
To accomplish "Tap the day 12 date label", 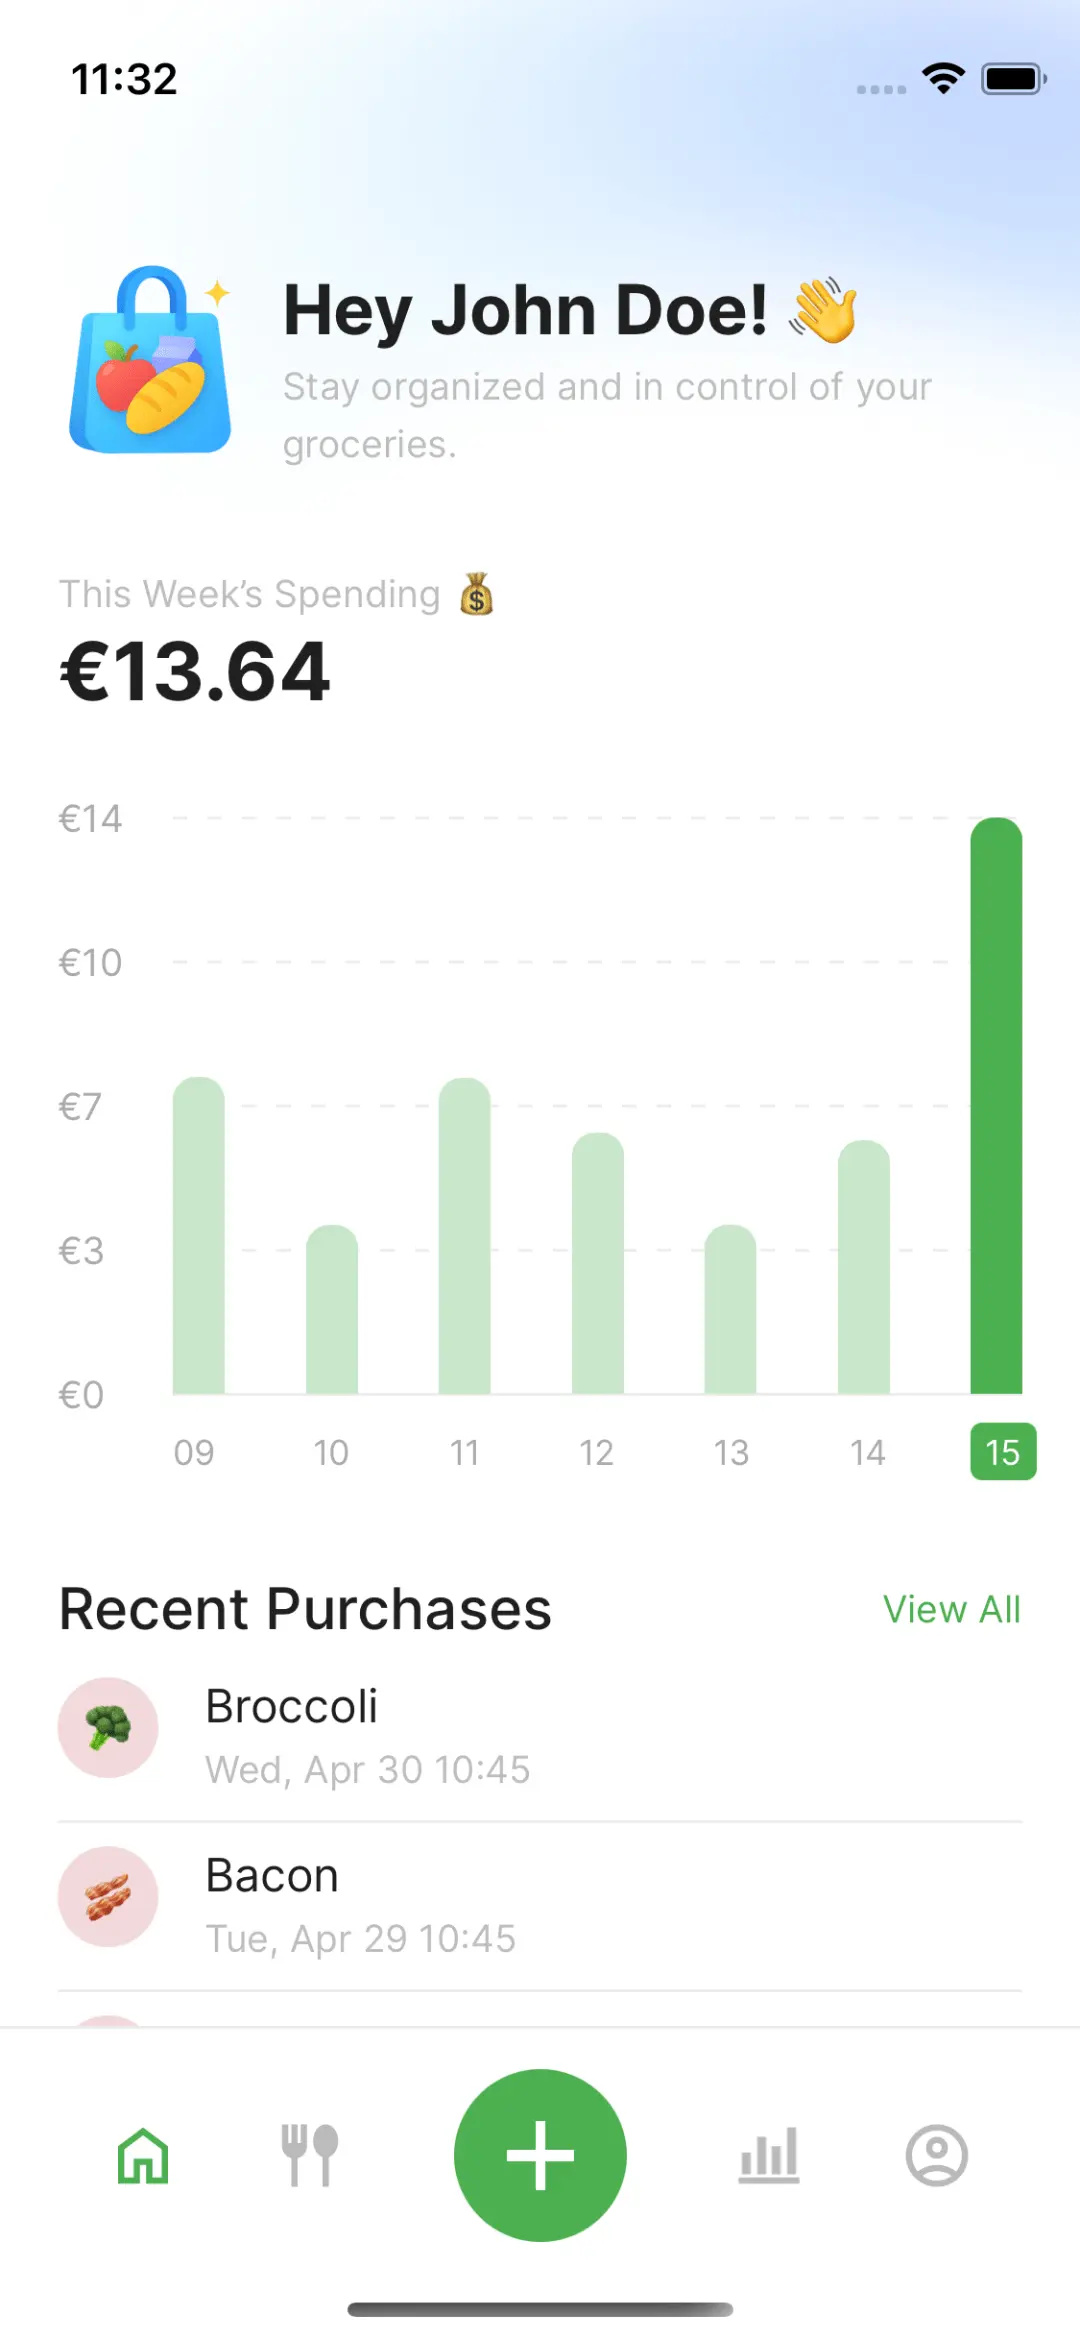I will (x=597, y=1452).
